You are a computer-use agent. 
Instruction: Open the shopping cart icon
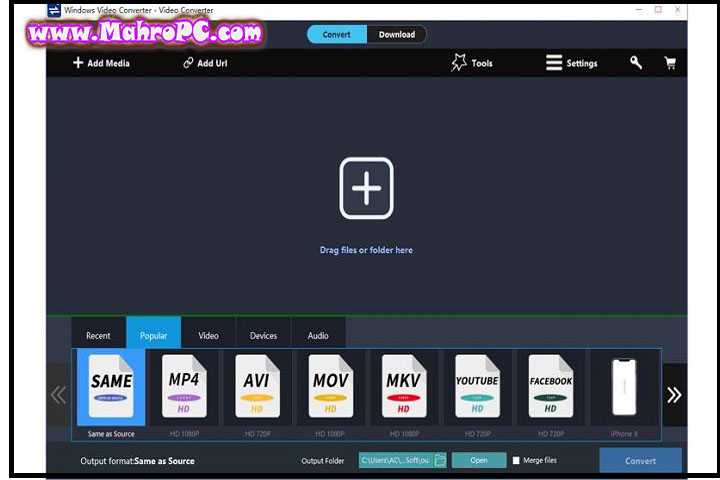(670, 63)
